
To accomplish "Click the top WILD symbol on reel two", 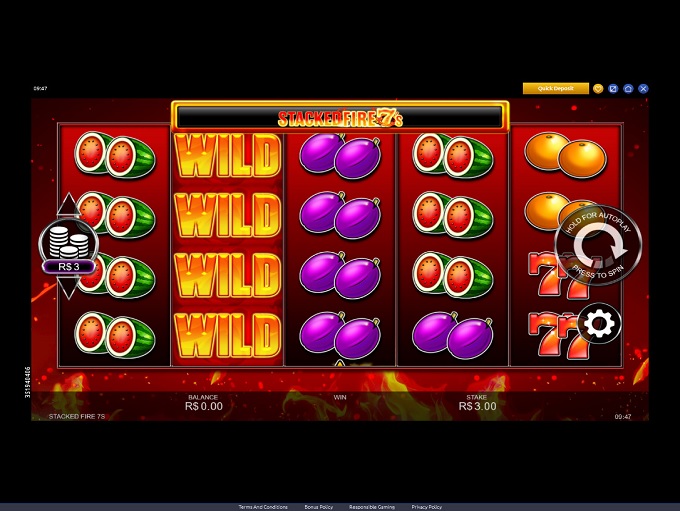I will click(228, 156).
